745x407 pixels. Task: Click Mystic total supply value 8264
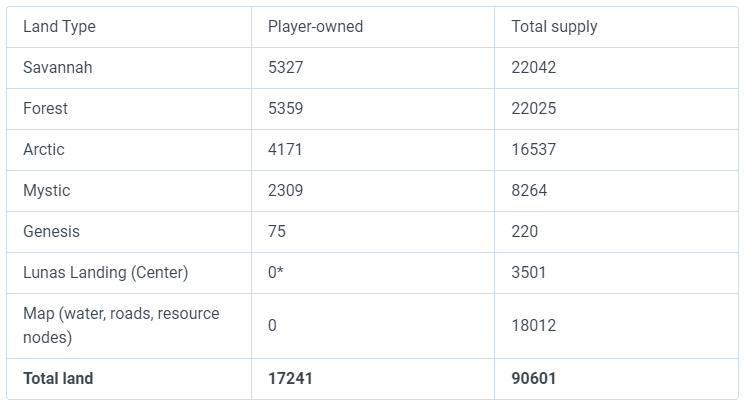click(529, 190)
